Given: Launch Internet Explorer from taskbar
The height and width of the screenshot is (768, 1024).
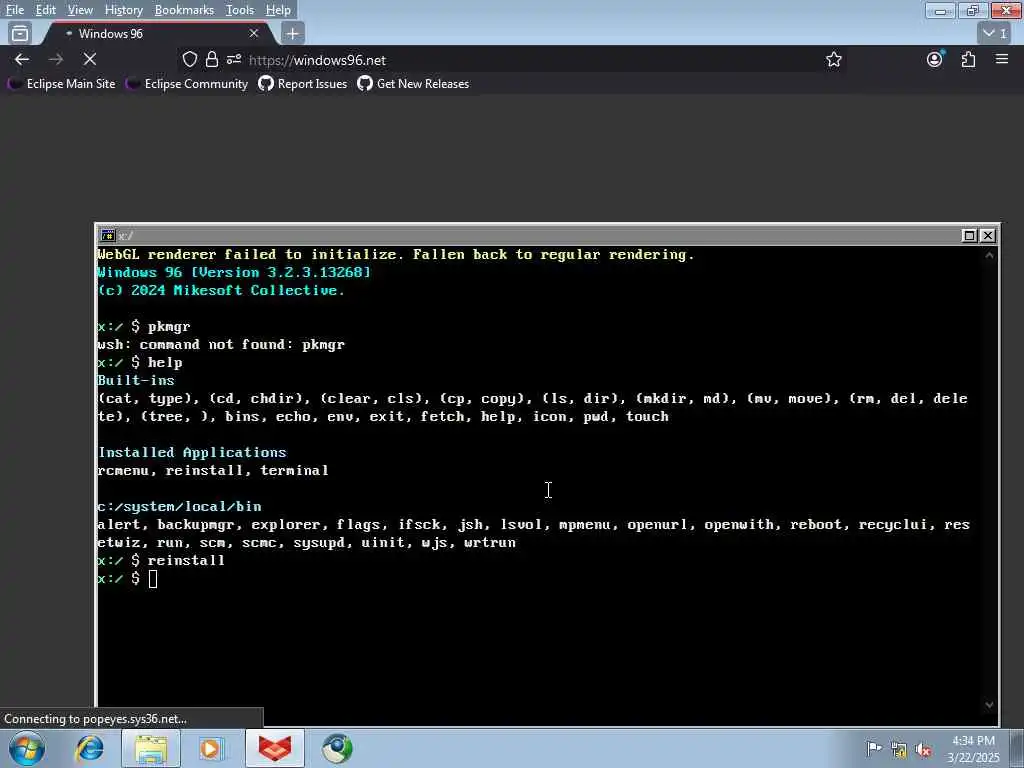Looking at the screenshot, I should click(x=89, y=748).
